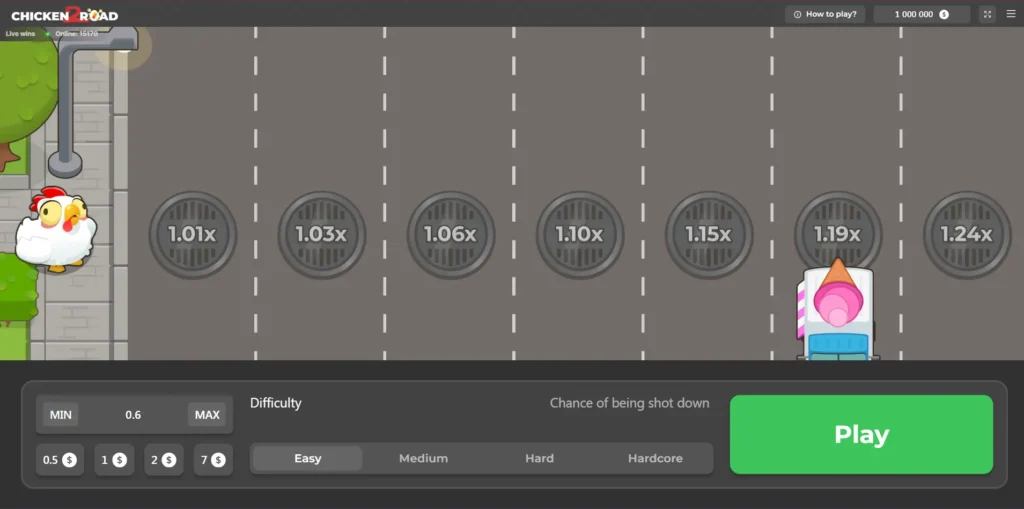Choose the 7 dollar quick bet
Image resolution: width=1024 pixels, height=509 pixels.
212,460
